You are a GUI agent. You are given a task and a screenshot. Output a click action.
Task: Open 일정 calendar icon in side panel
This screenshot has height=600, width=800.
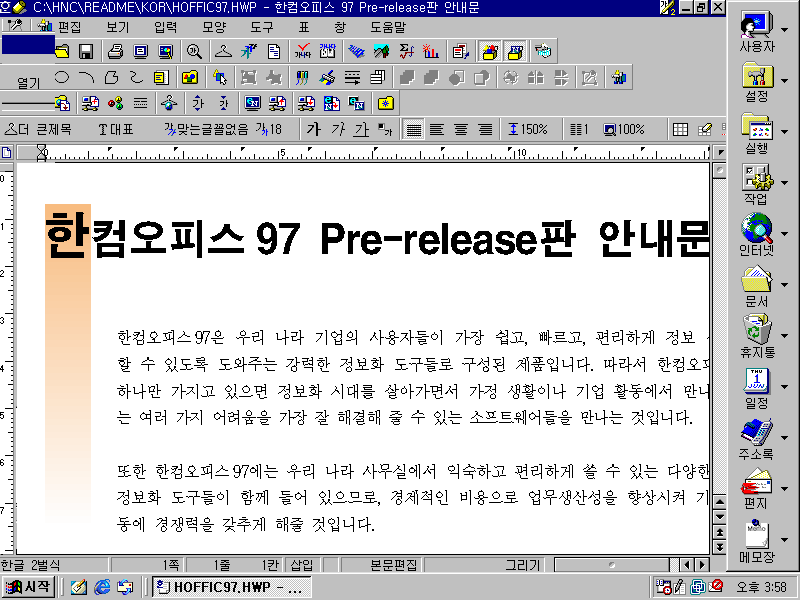click(x=757, y=388)
